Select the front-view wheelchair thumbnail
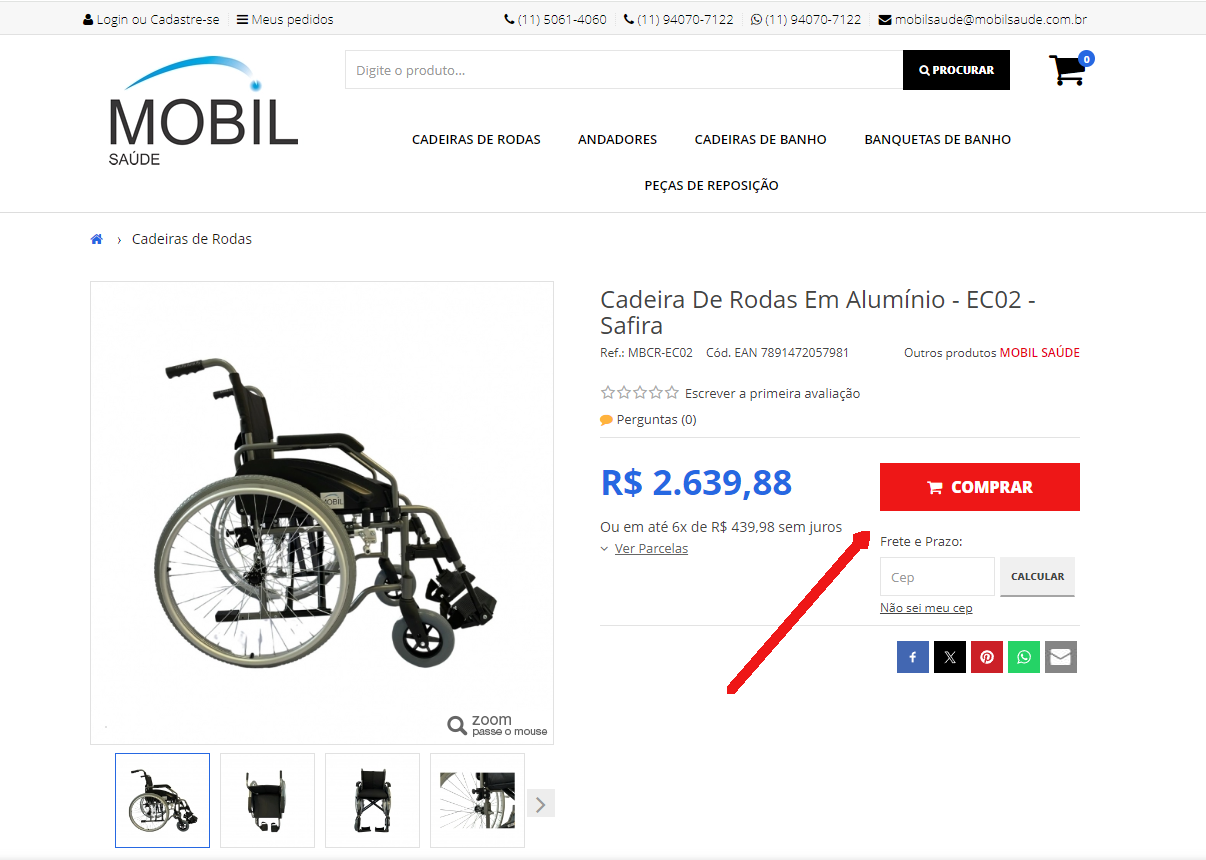The height and width of the screenshot is (860, 1206). tap(372, 800)
